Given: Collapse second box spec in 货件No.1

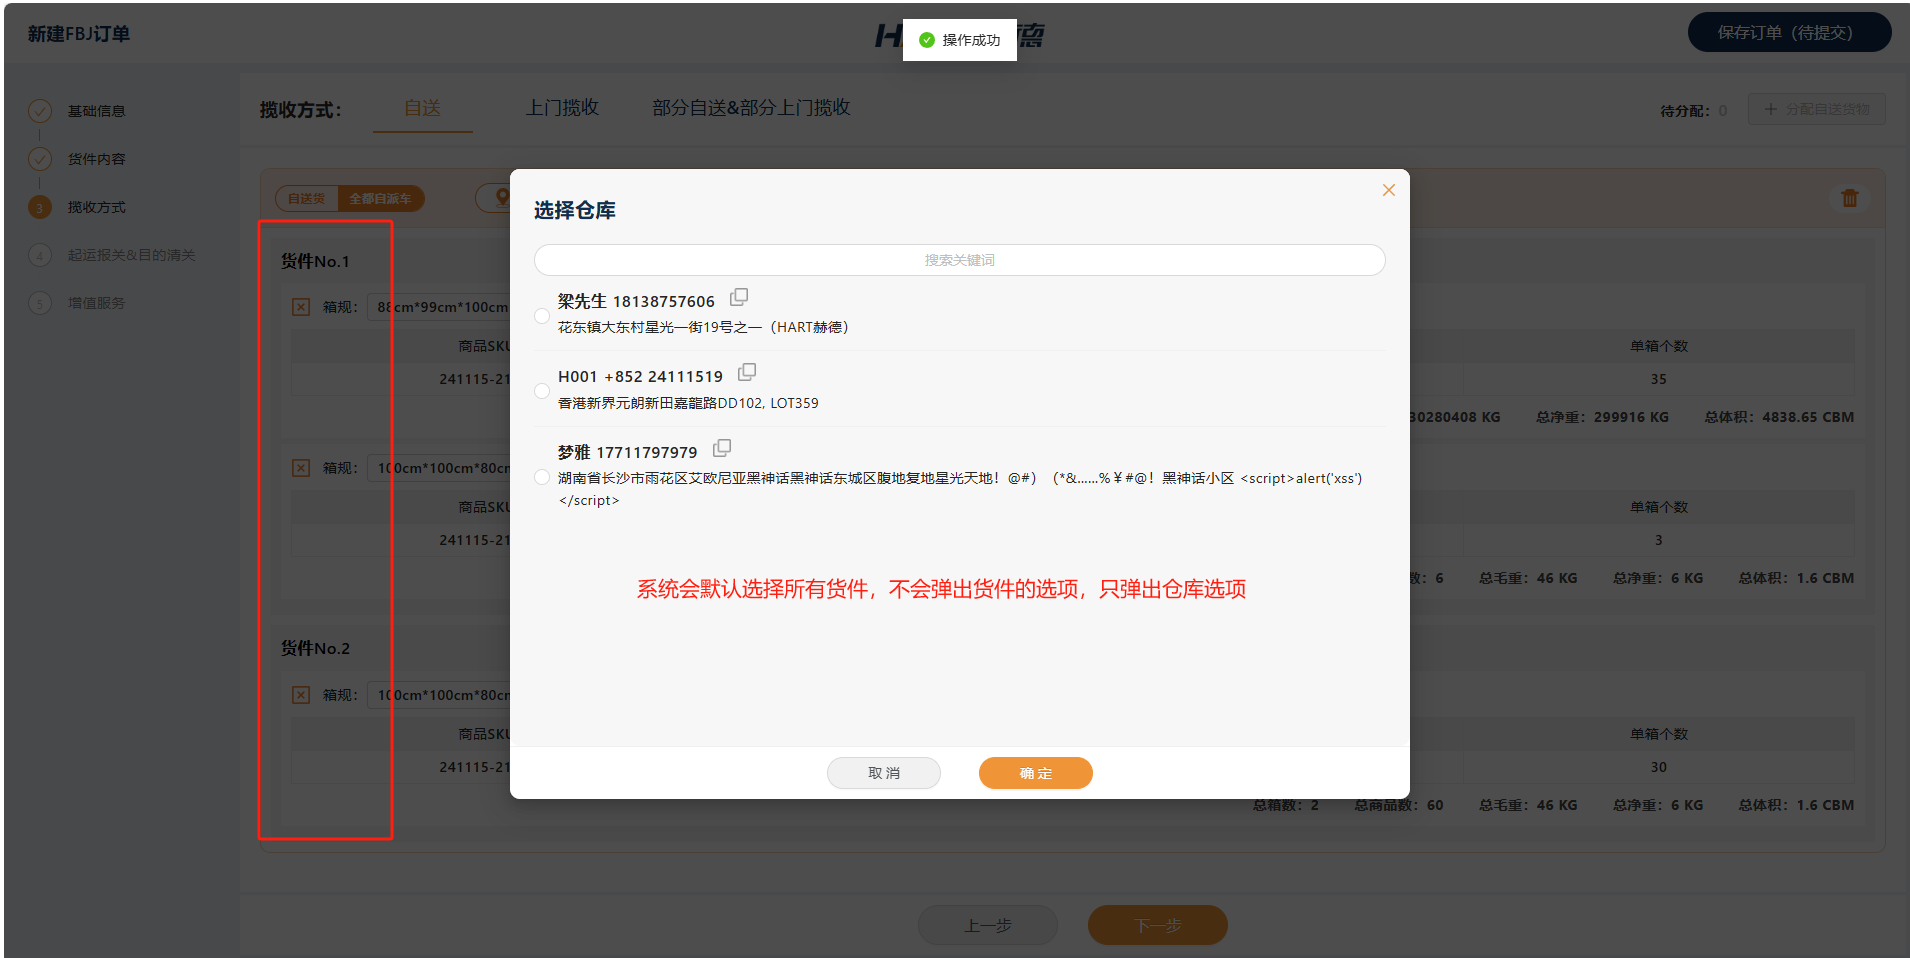Looking at the screenshot, I should [301, 468].
